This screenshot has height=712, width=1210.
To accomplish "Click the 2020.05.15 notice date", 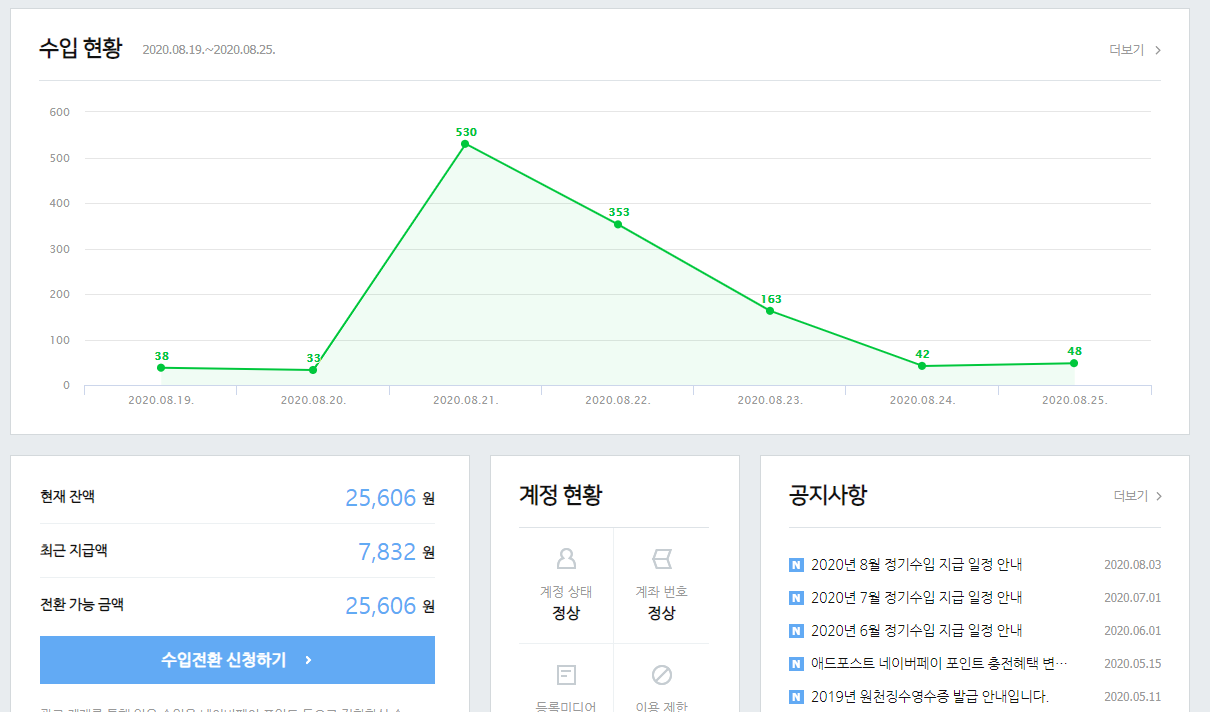I will 1133,664.
